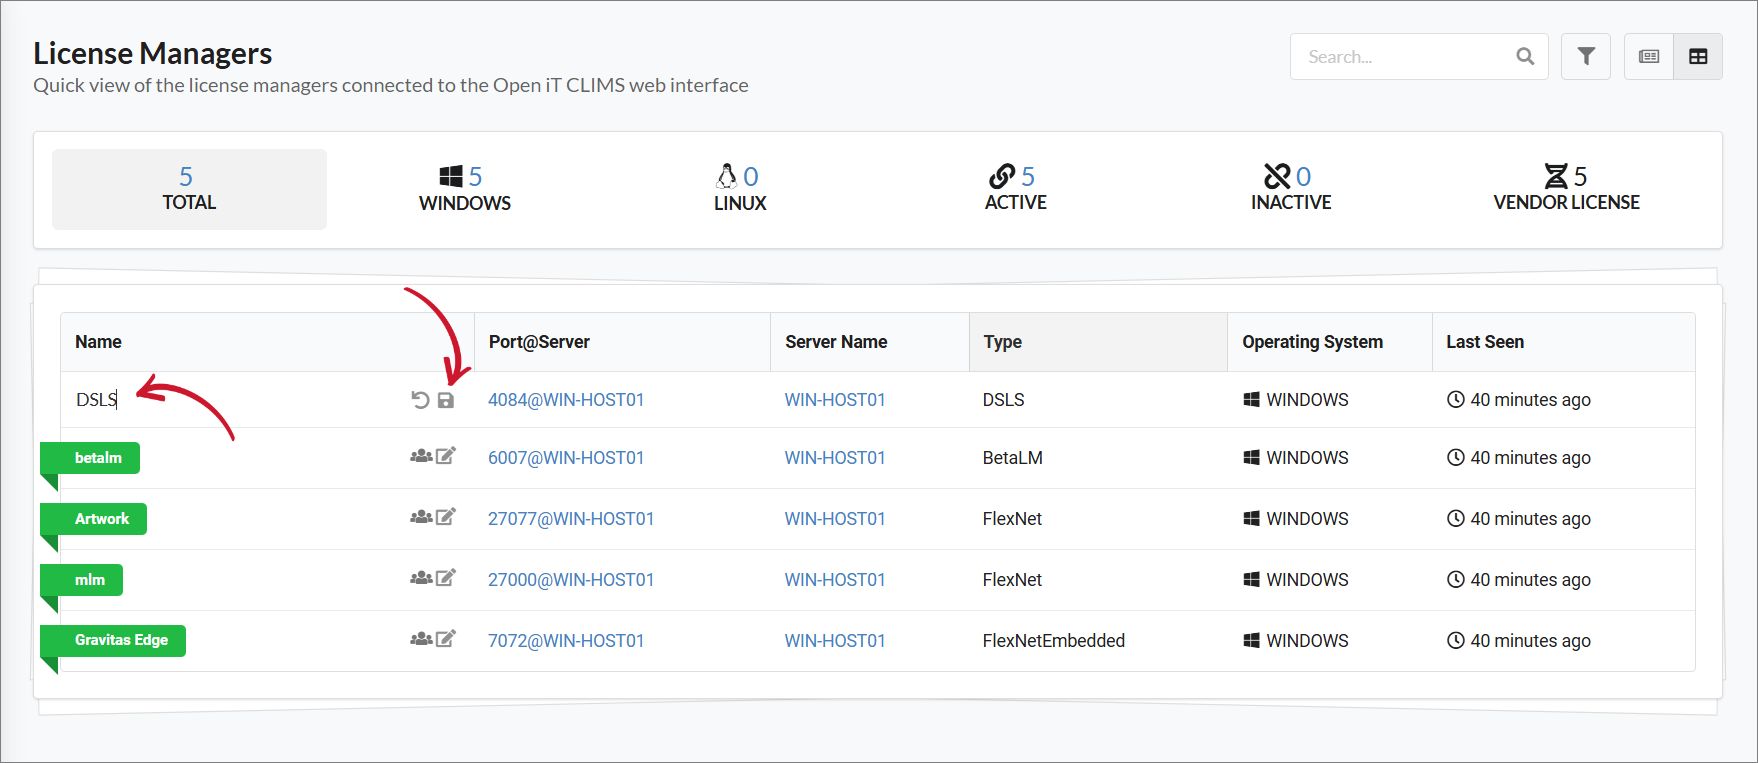Screen dimensions: 1758x763
Task: Open user groups for mlm
Action: point(421,578)
